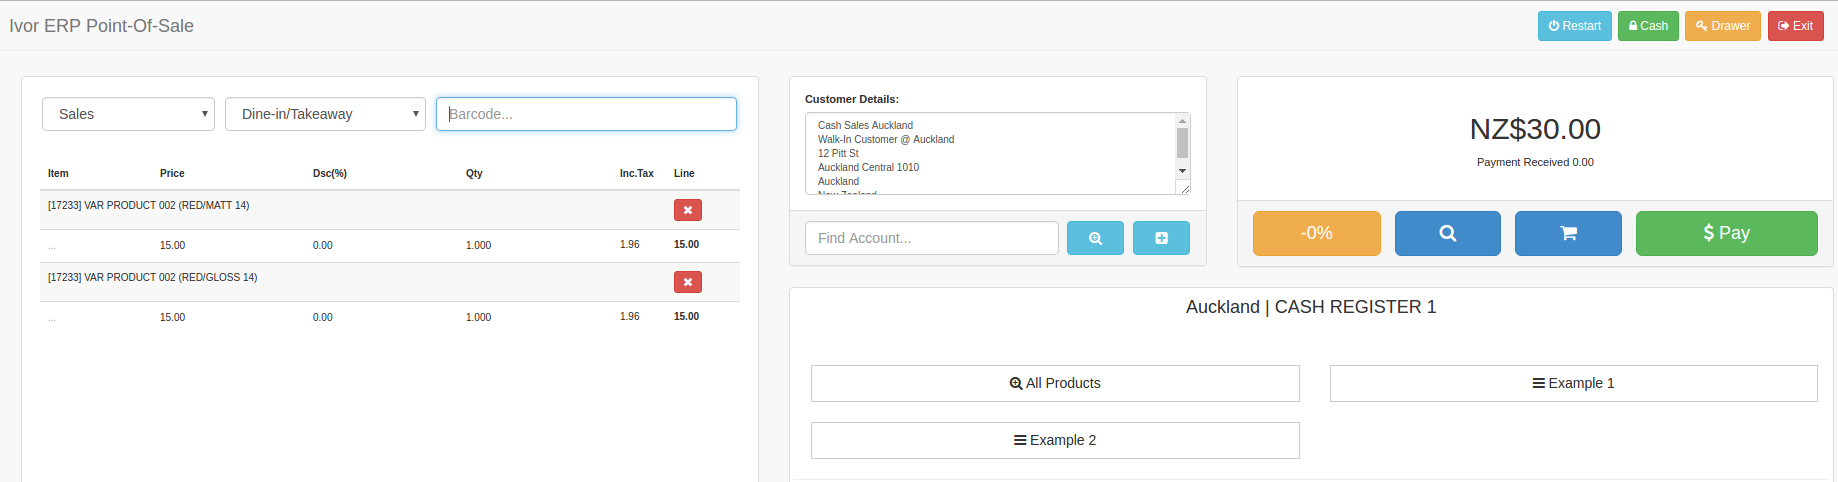1838x482 pixels.
Task: Open the Cash lock button
Action: click(x=1647, y=26)
